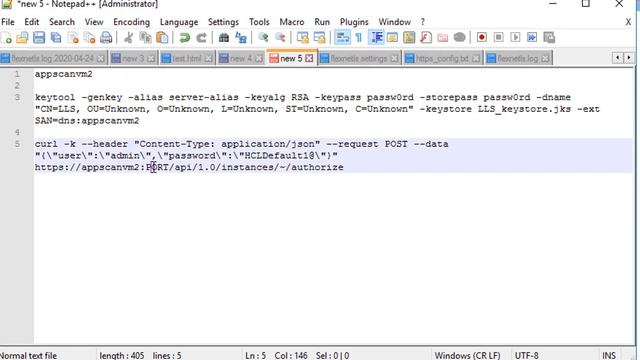The width and height of the screenshot is (640, 360).
Task: Open the Window menu
Action: 394,22
